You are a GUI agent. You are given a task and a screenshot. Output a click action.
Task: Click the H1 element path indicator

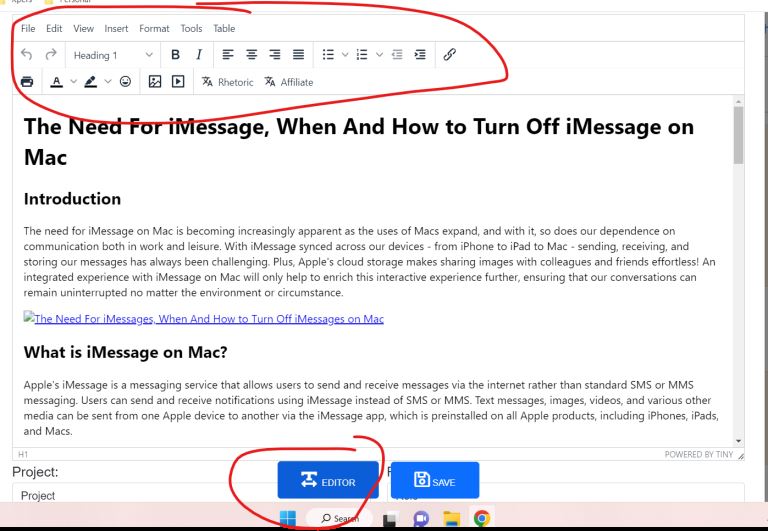click(23, 454)
